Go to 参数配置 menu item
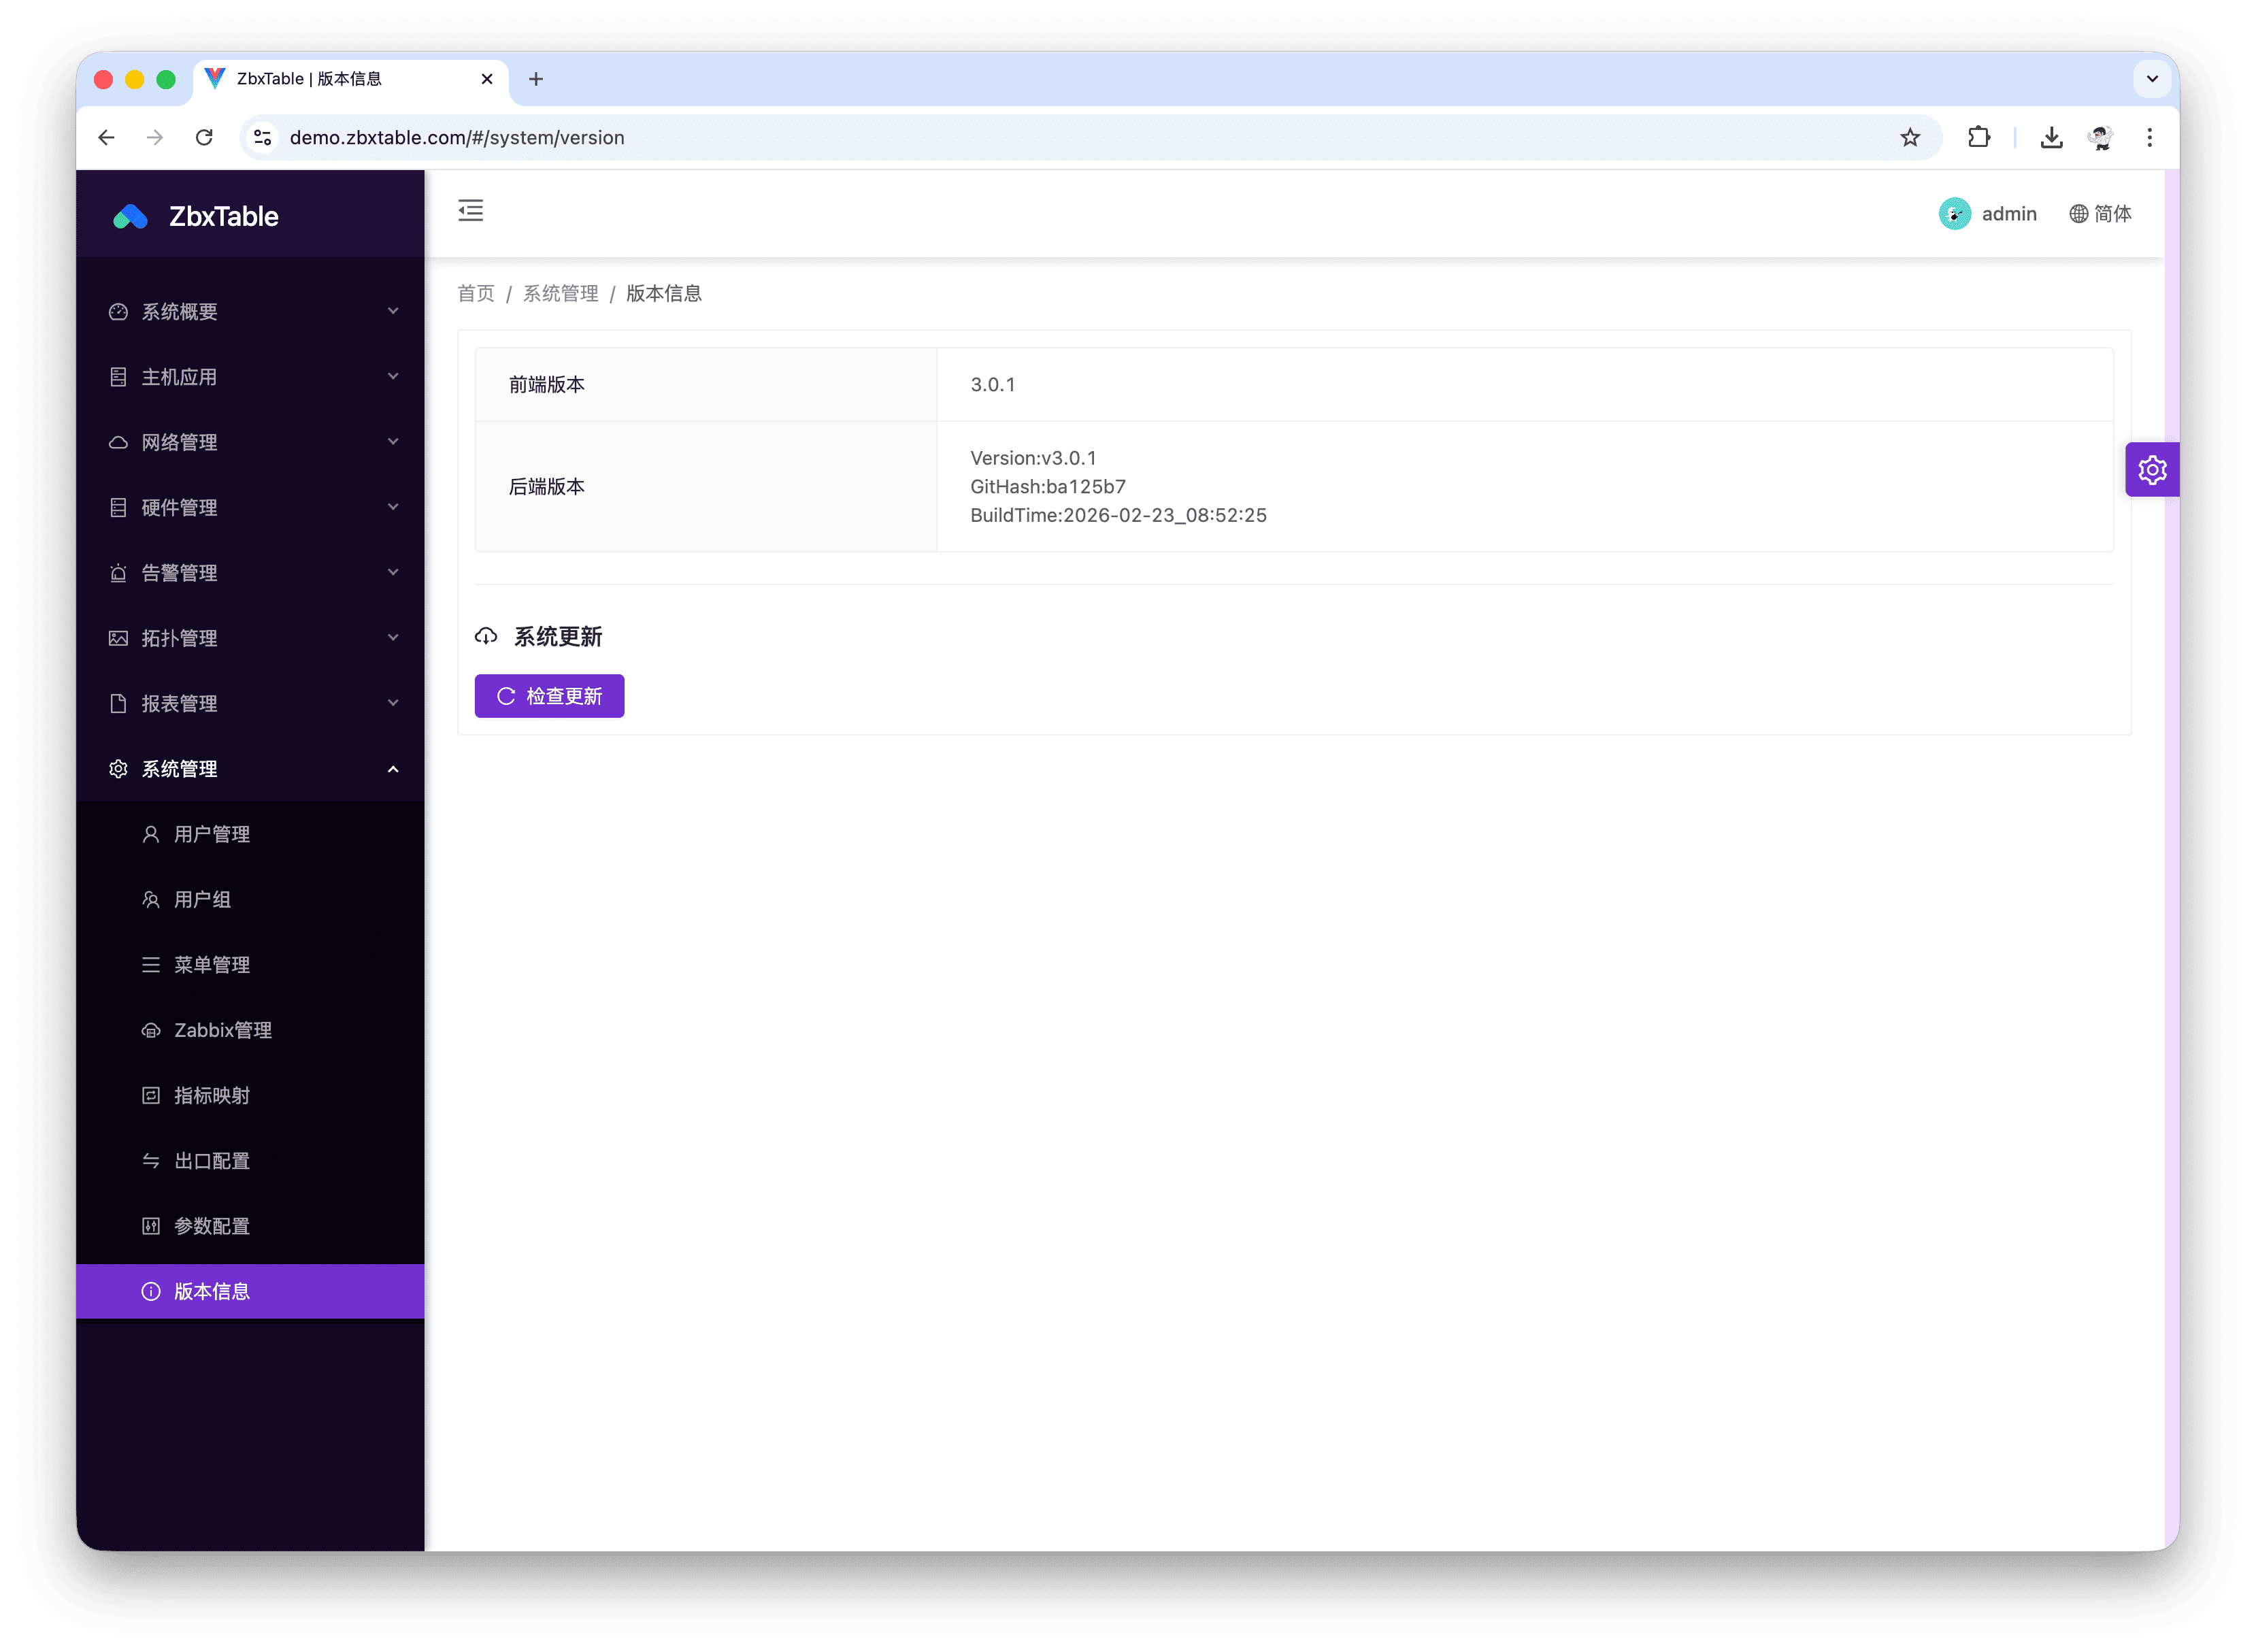Image resolution: width=2256 pixels, height=1652 pixels. [212, 1226]
